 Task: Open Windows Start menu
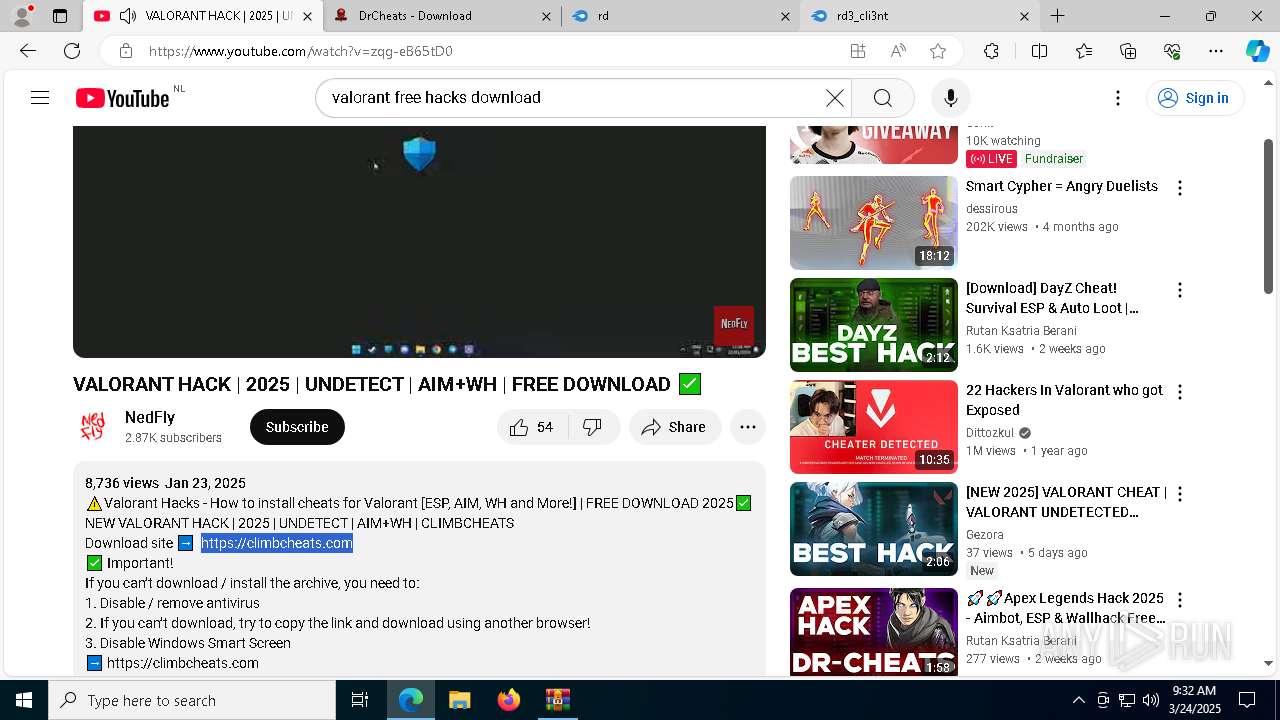pyautogui.click(x=24, y=700)
